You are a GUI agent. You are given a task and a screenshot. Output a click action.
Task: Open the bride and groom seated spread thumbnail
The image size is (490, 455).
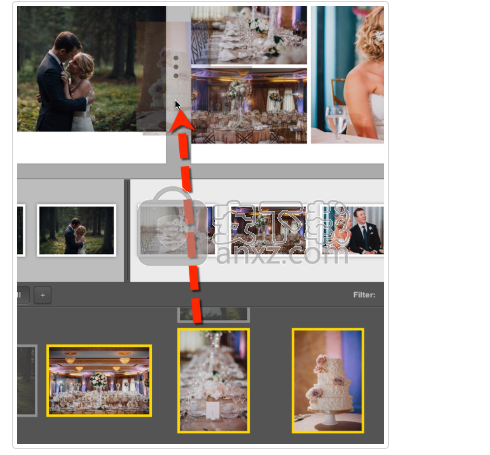pos(353,230)
